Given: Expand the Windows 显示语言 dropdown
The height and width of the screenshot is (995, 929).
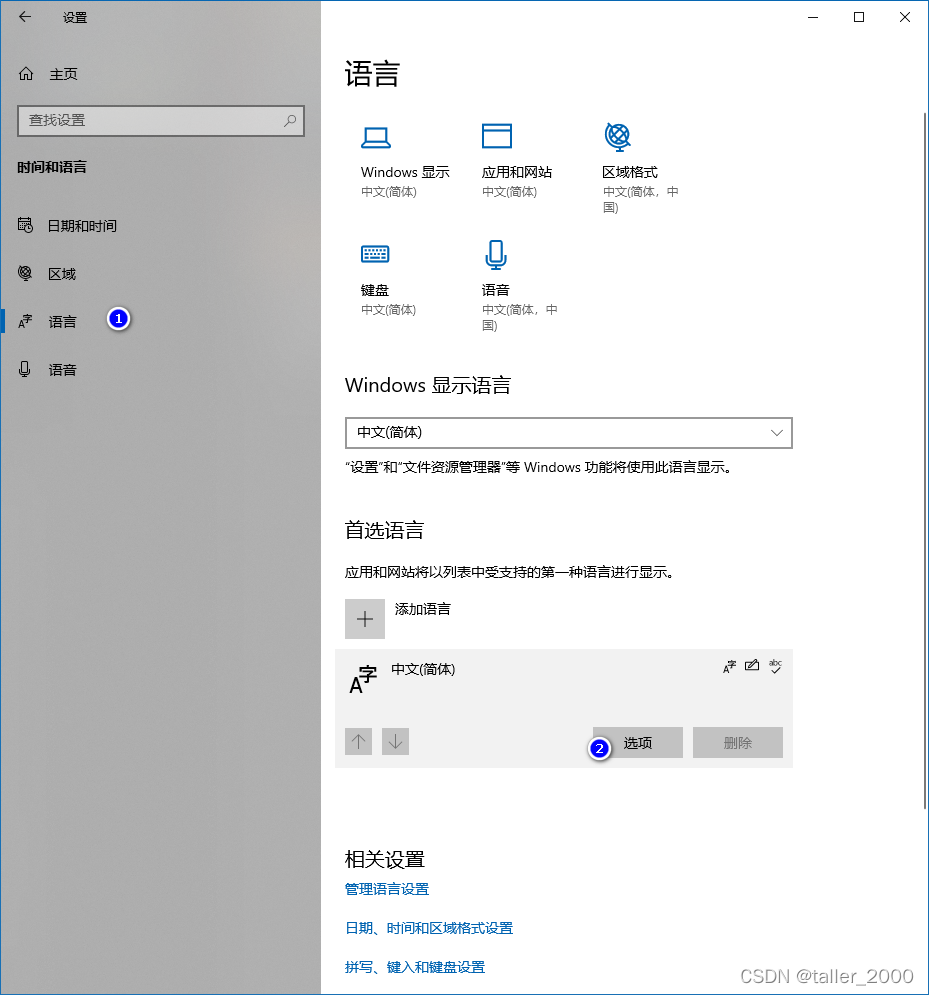Looking at the screenshot, I should [x=569, y=433].
